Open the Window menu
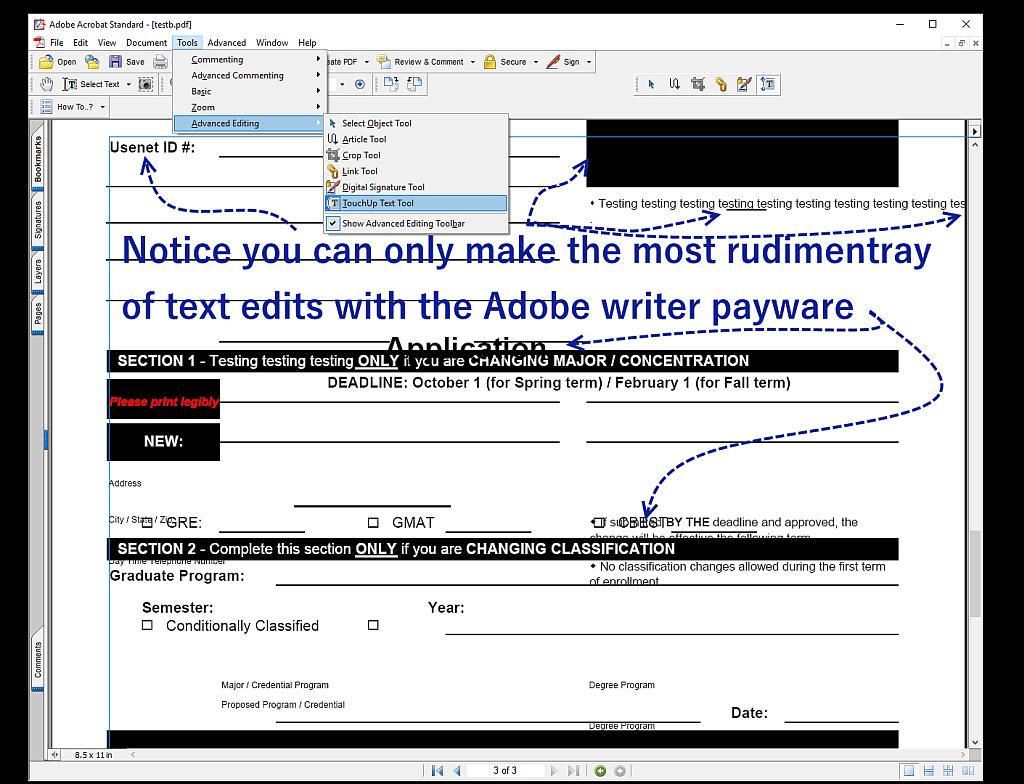1024x784 pixels. click(x=272, y=42)
